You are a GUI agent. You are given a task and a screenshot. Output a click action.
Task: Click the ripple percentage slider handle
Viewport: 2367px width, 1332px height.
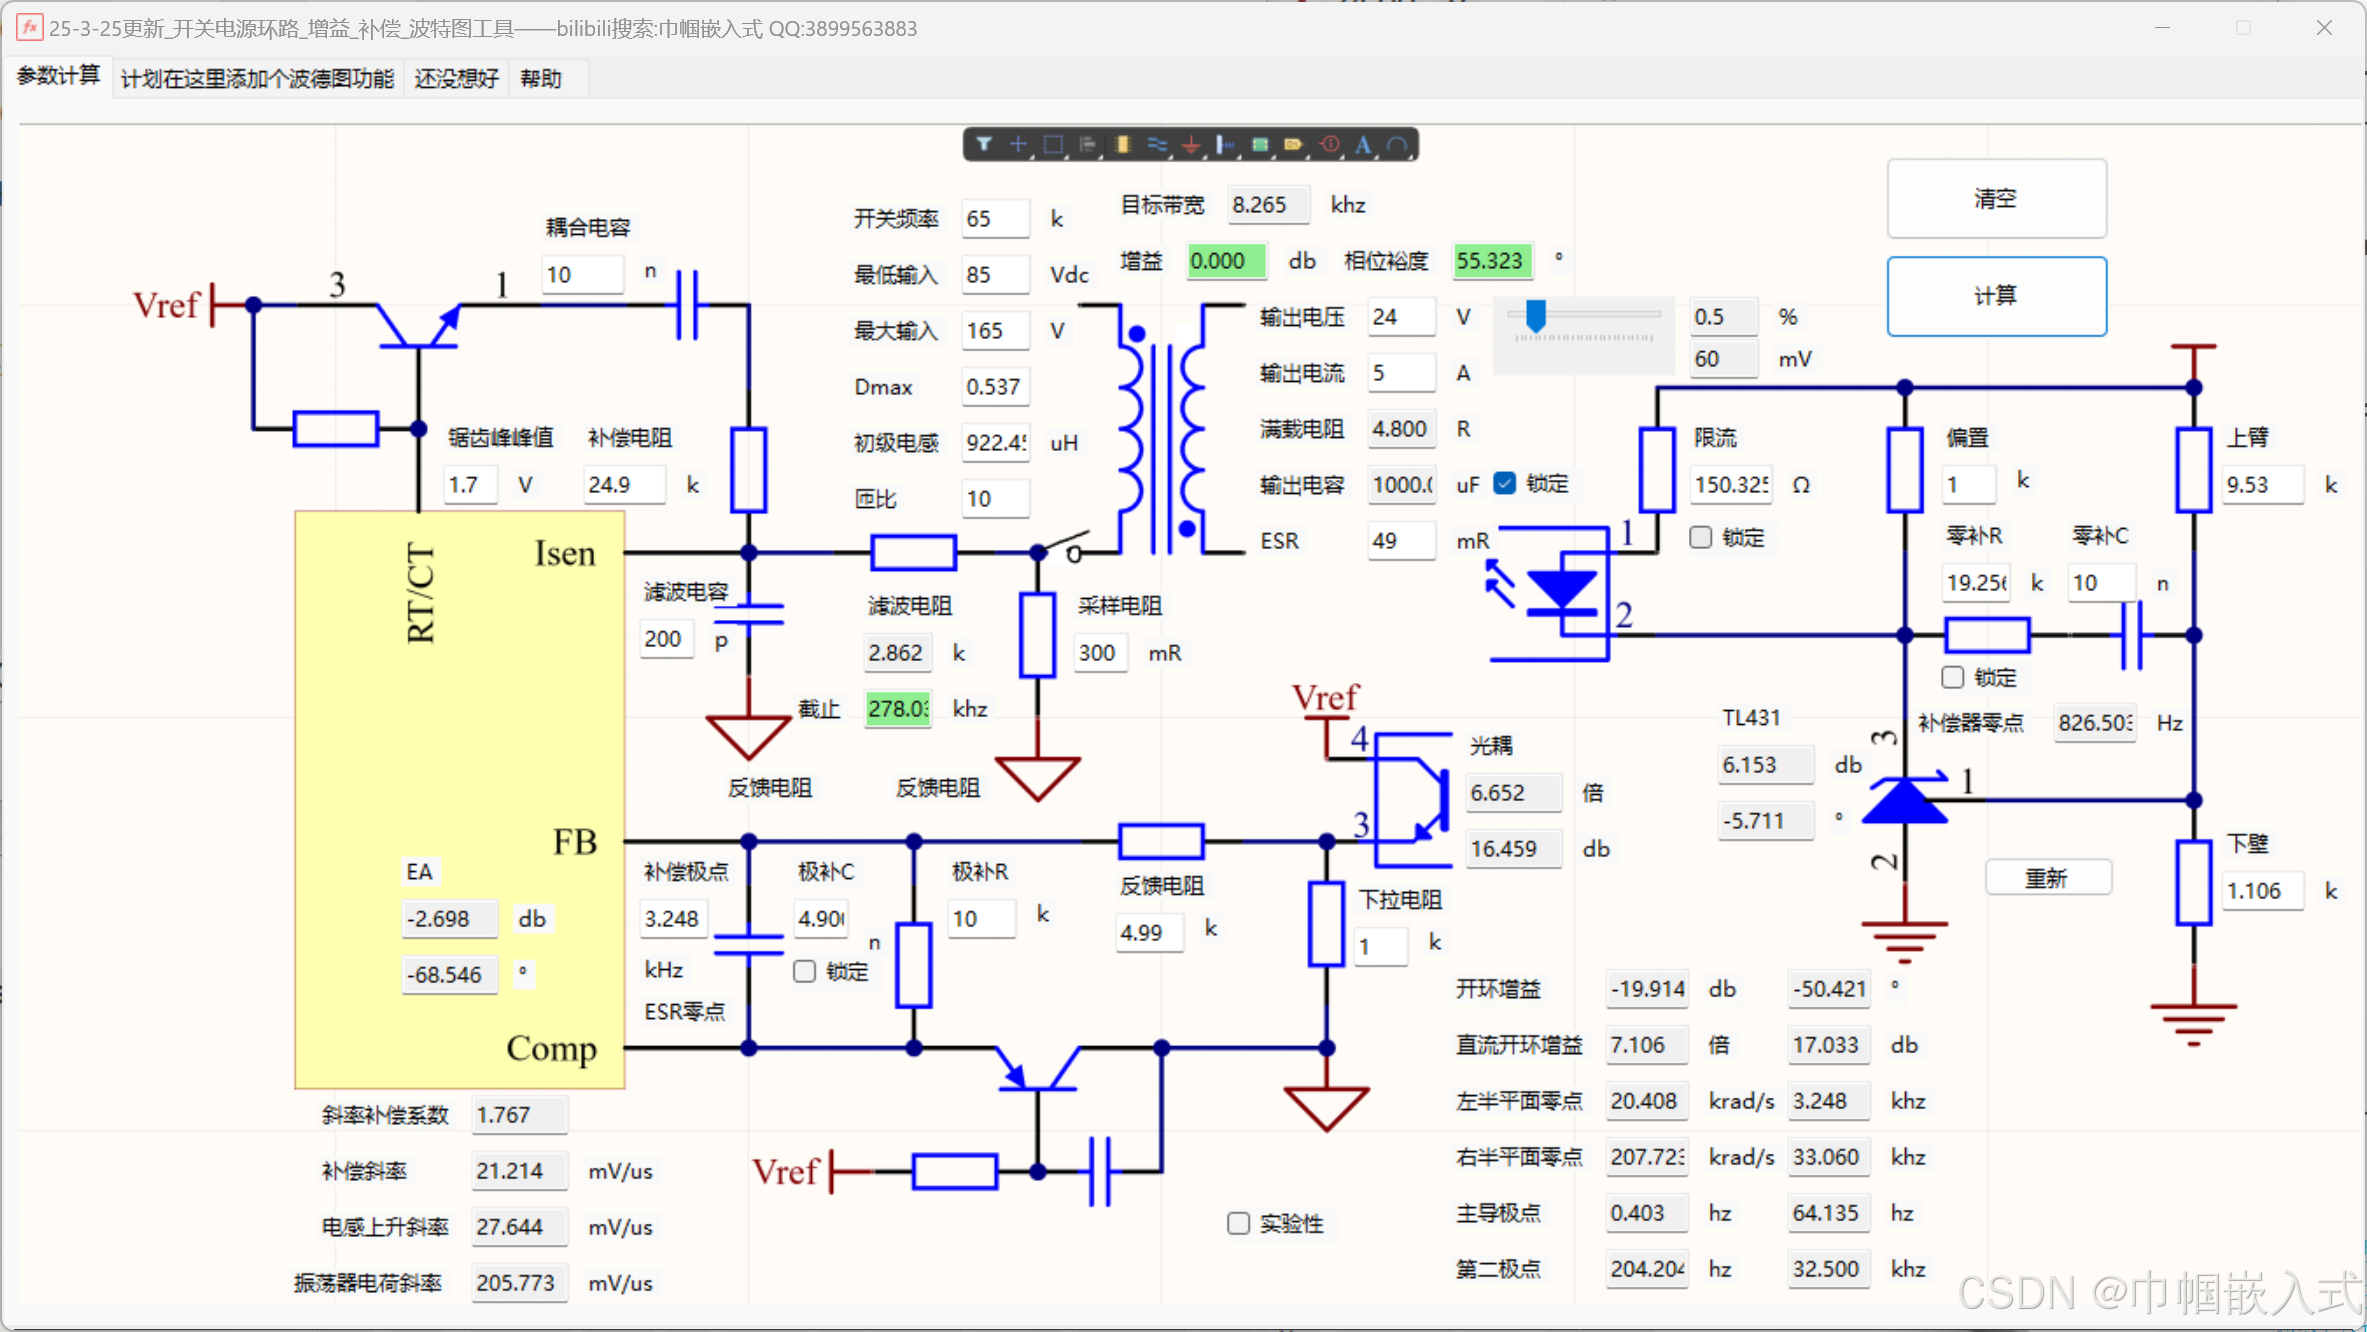1535,316
